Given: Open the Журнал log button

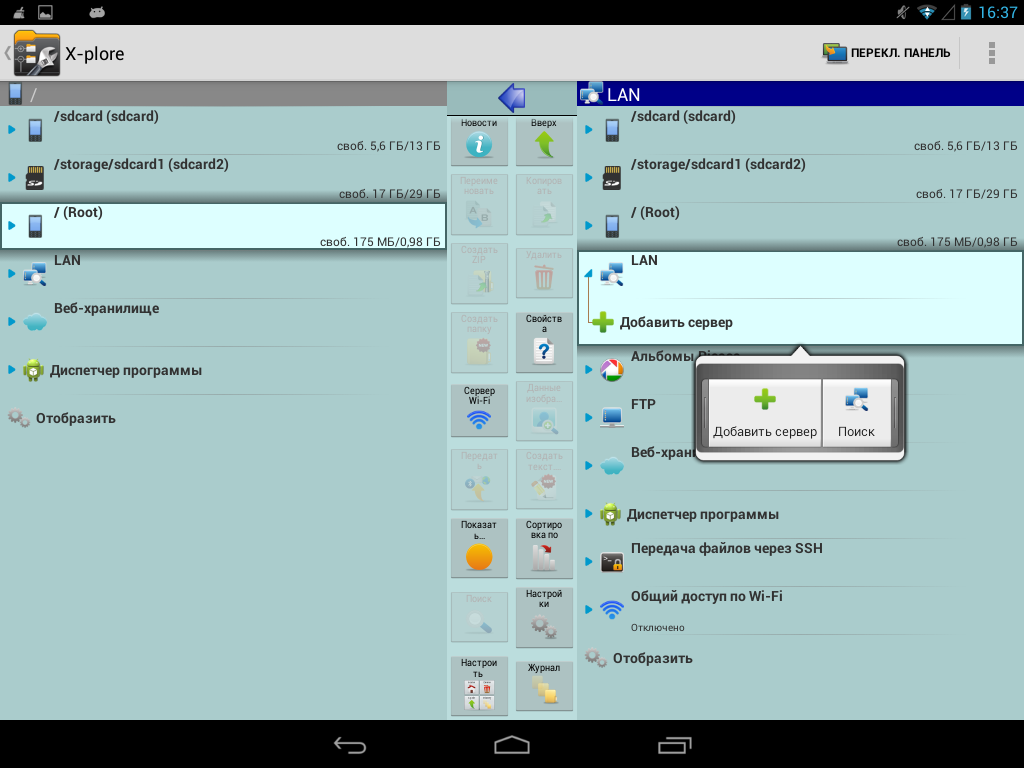Looking at the screenshot, I should (544, 686).
